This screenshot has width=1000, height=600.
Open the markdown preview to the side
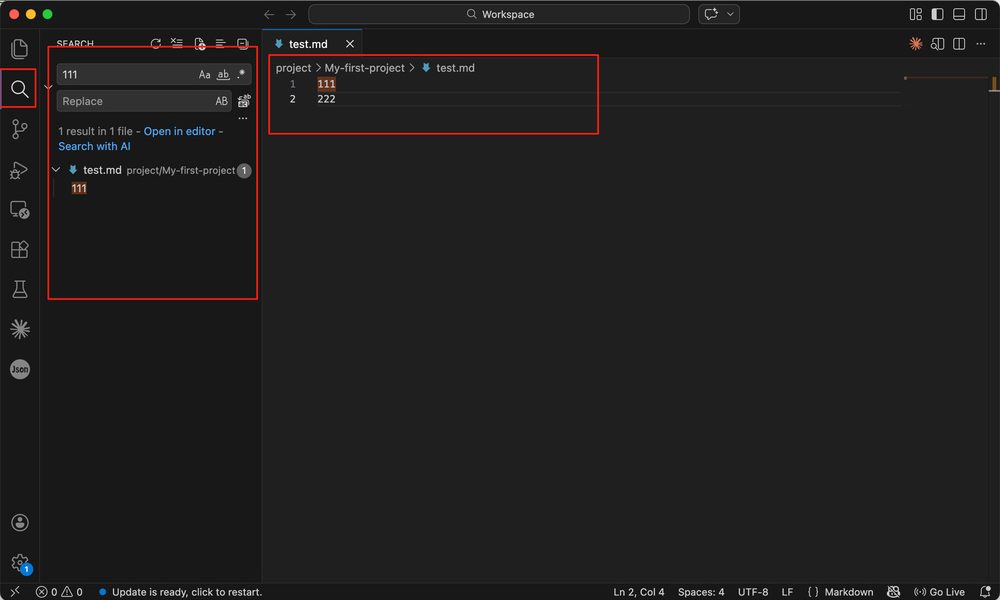point(937,44)
